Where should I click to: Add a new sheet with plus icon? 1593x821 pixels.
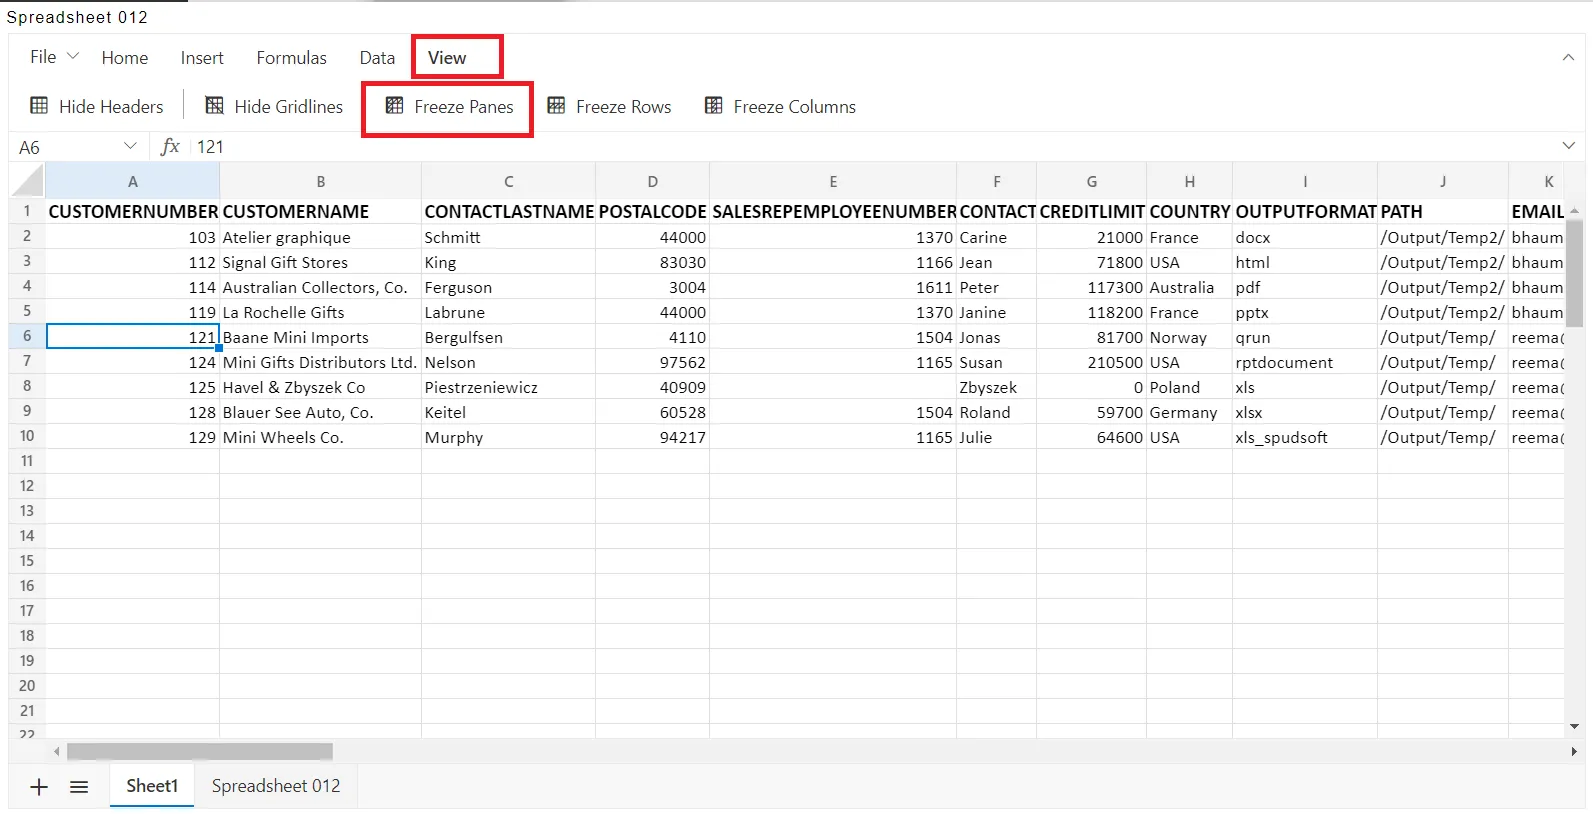[39, 787]
